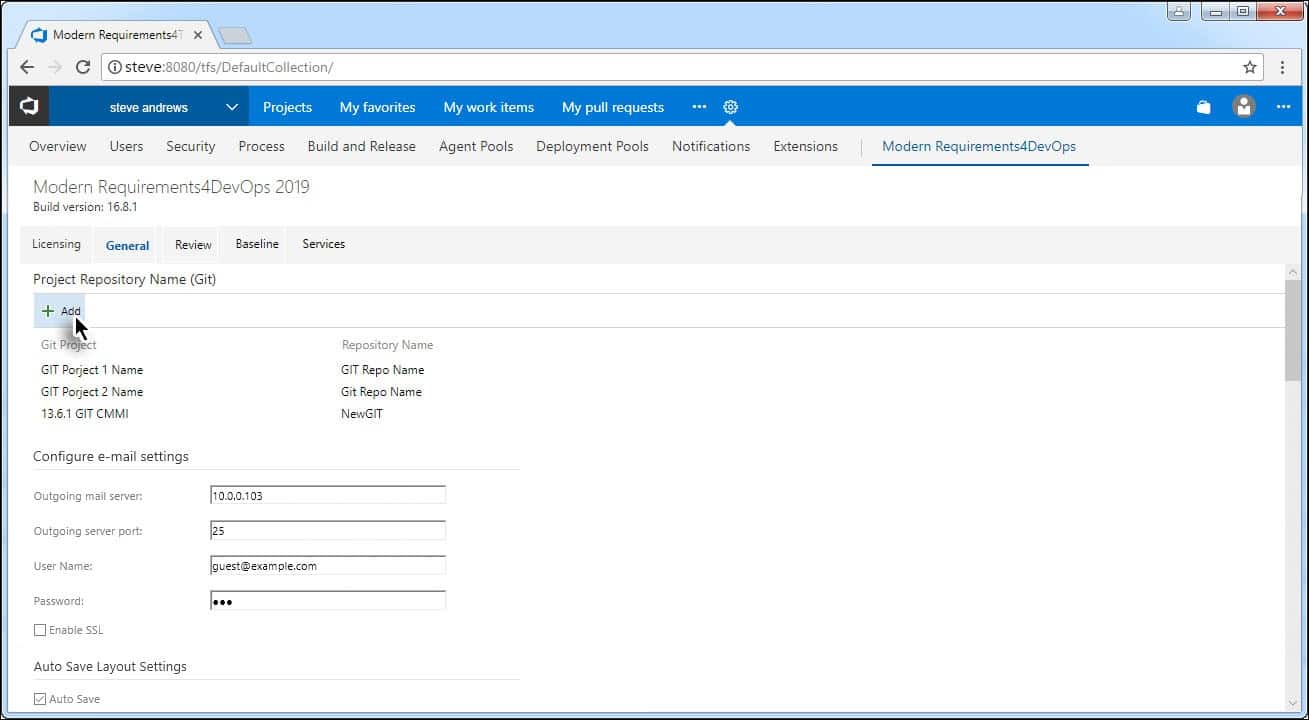Open the Notifications tab

tap(711, 146)
